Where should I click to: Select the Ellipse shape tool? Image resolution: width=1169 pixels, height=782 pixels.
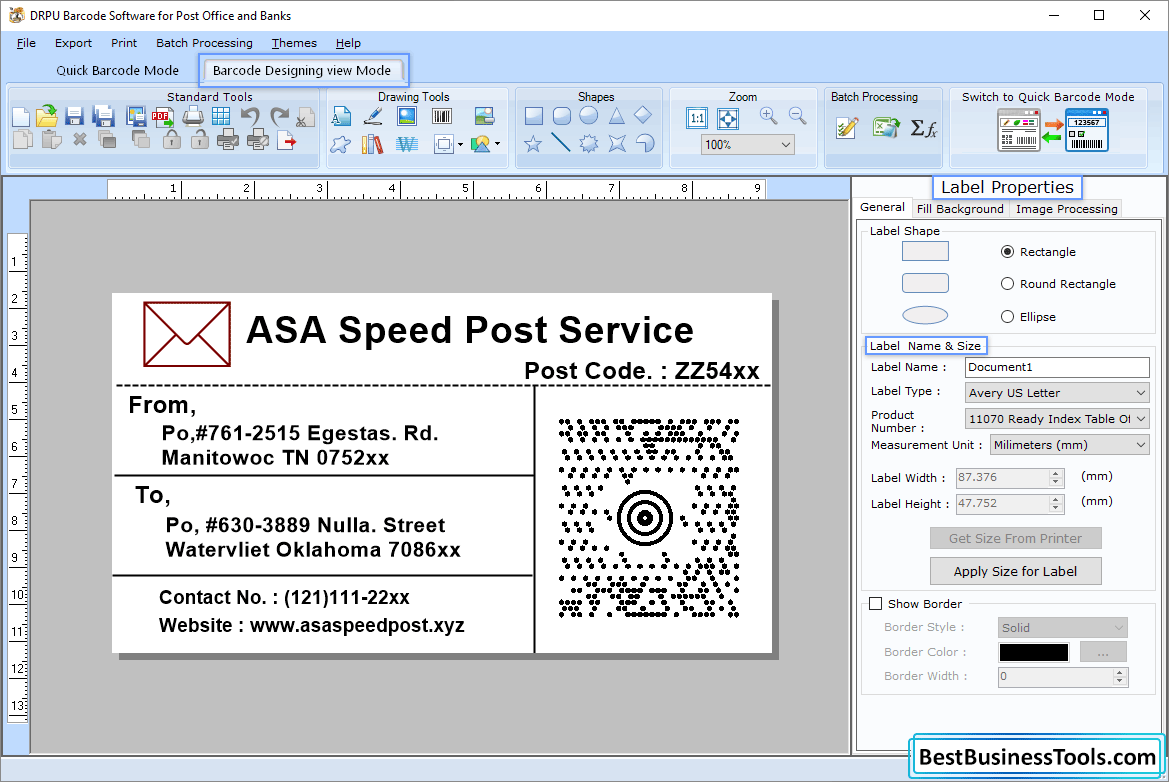(x=589, y=116)
